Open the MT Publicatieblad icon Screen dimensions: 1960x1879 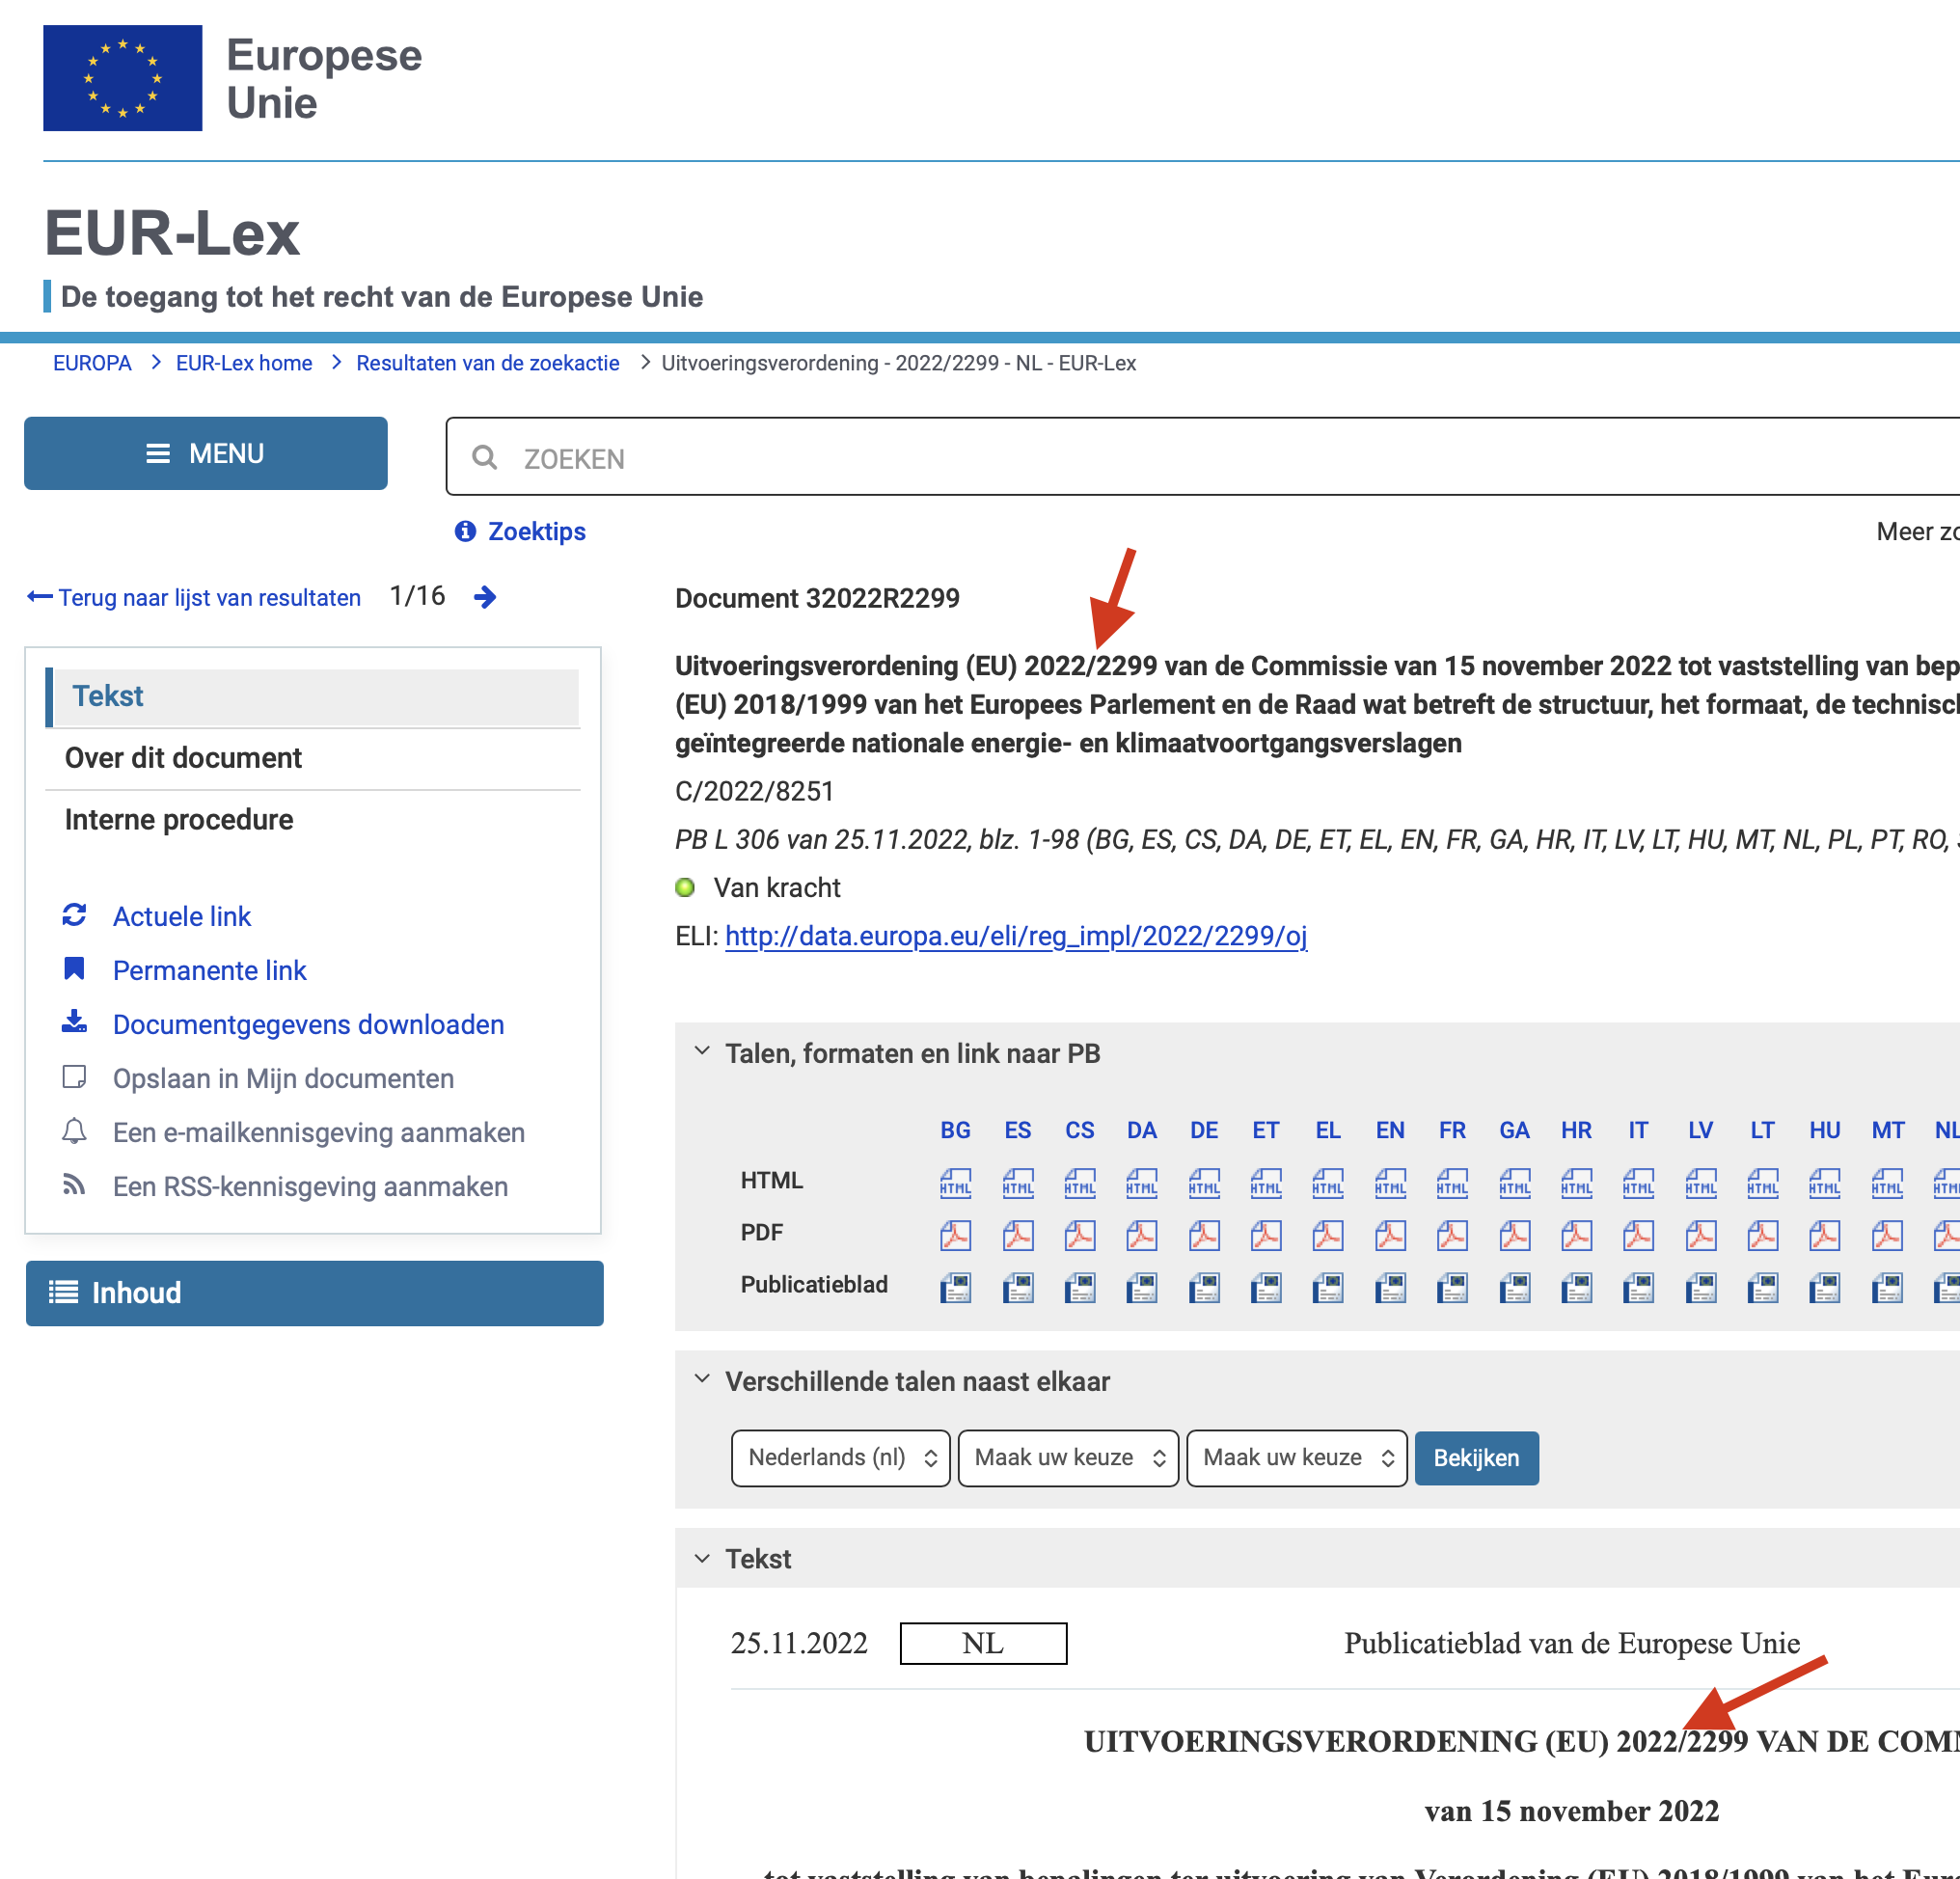click(1887, 1288)
